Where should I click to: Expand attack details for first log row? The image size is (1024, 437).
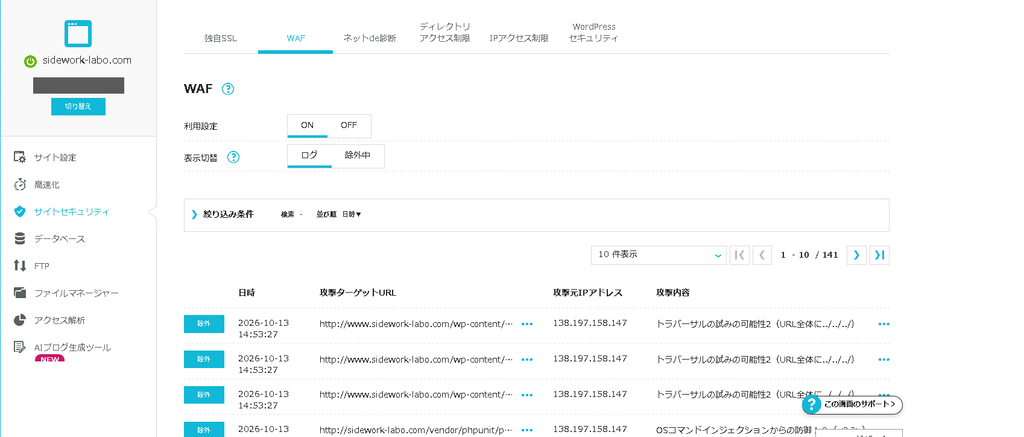pyautogui.click(x=884, y=323)
